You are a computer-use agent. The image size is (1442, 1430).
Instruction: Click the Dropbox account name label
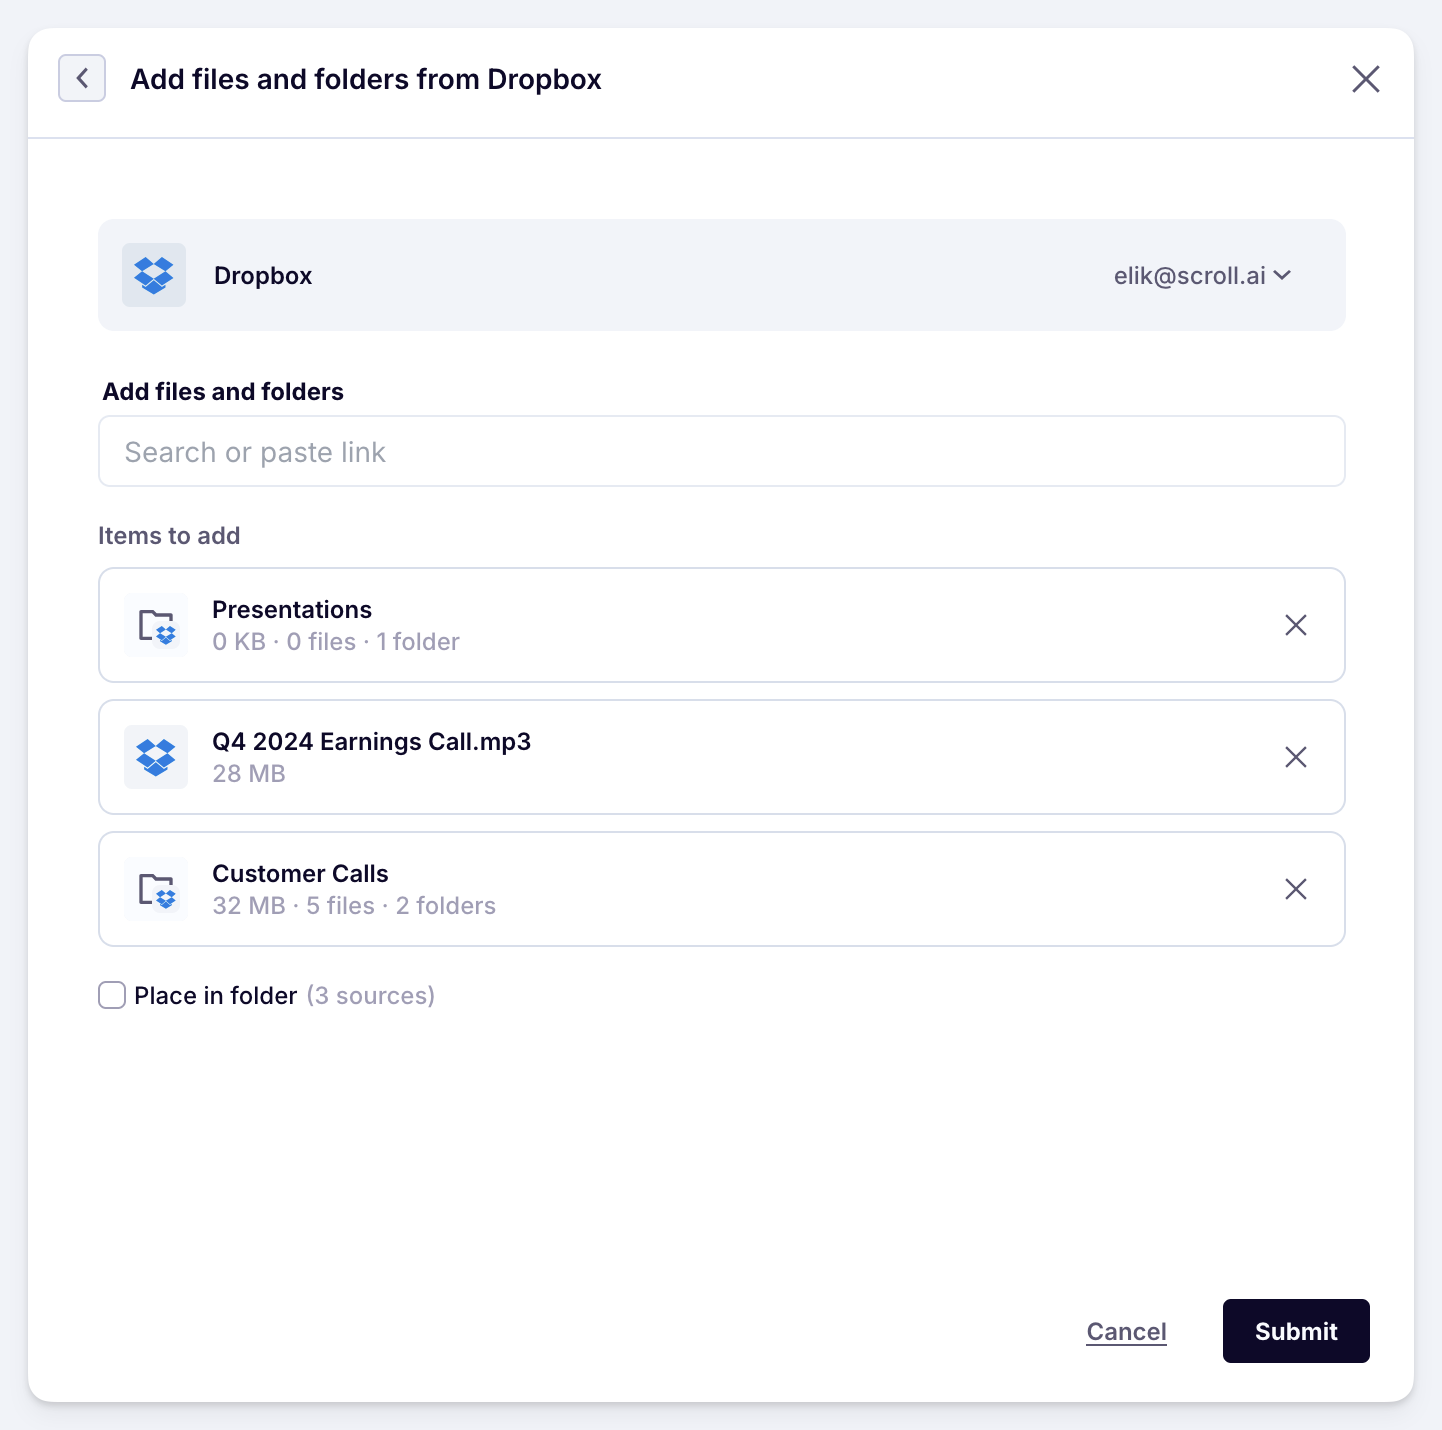[263, 276]
